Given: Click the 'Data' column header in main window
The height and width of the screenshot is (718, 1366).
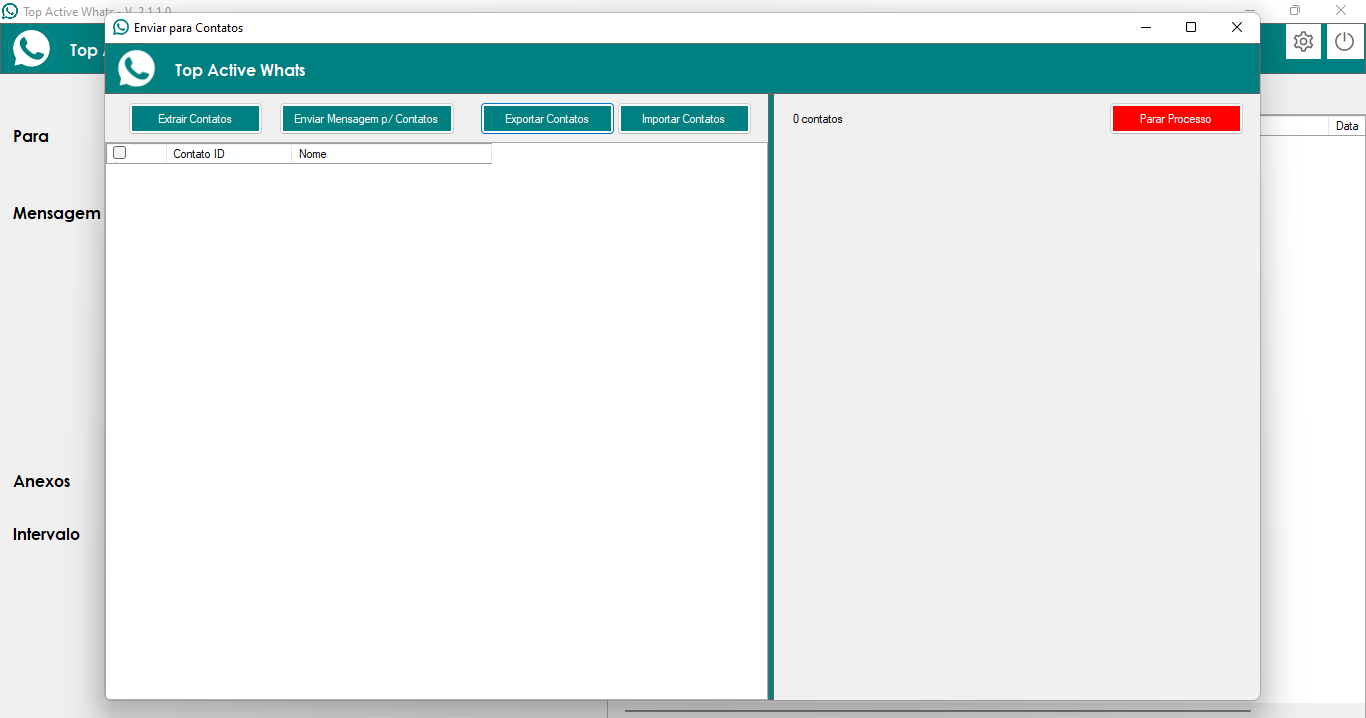Looking at the screenshot, I should point(1347,126).
